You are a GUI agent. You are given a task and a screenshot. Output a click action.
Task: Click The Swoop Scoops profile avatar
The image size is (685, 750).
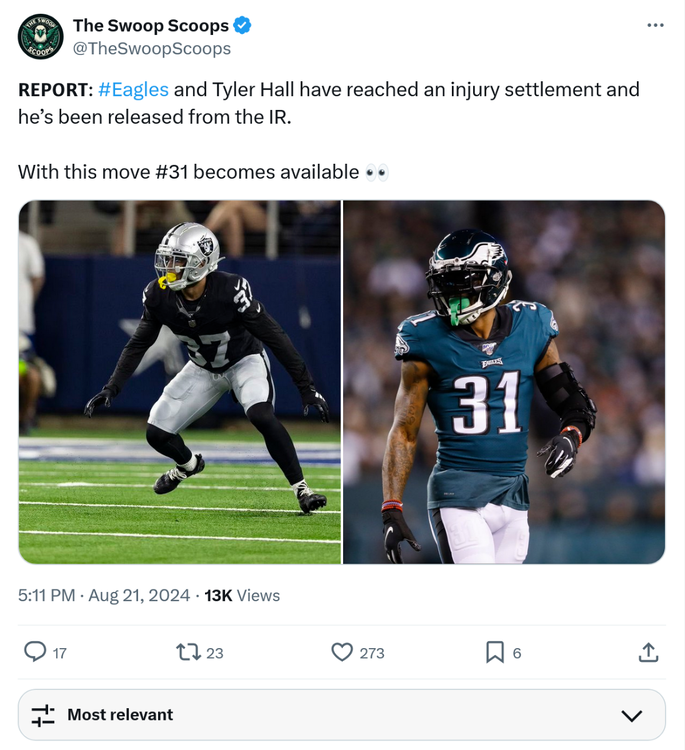pos(40,36)
